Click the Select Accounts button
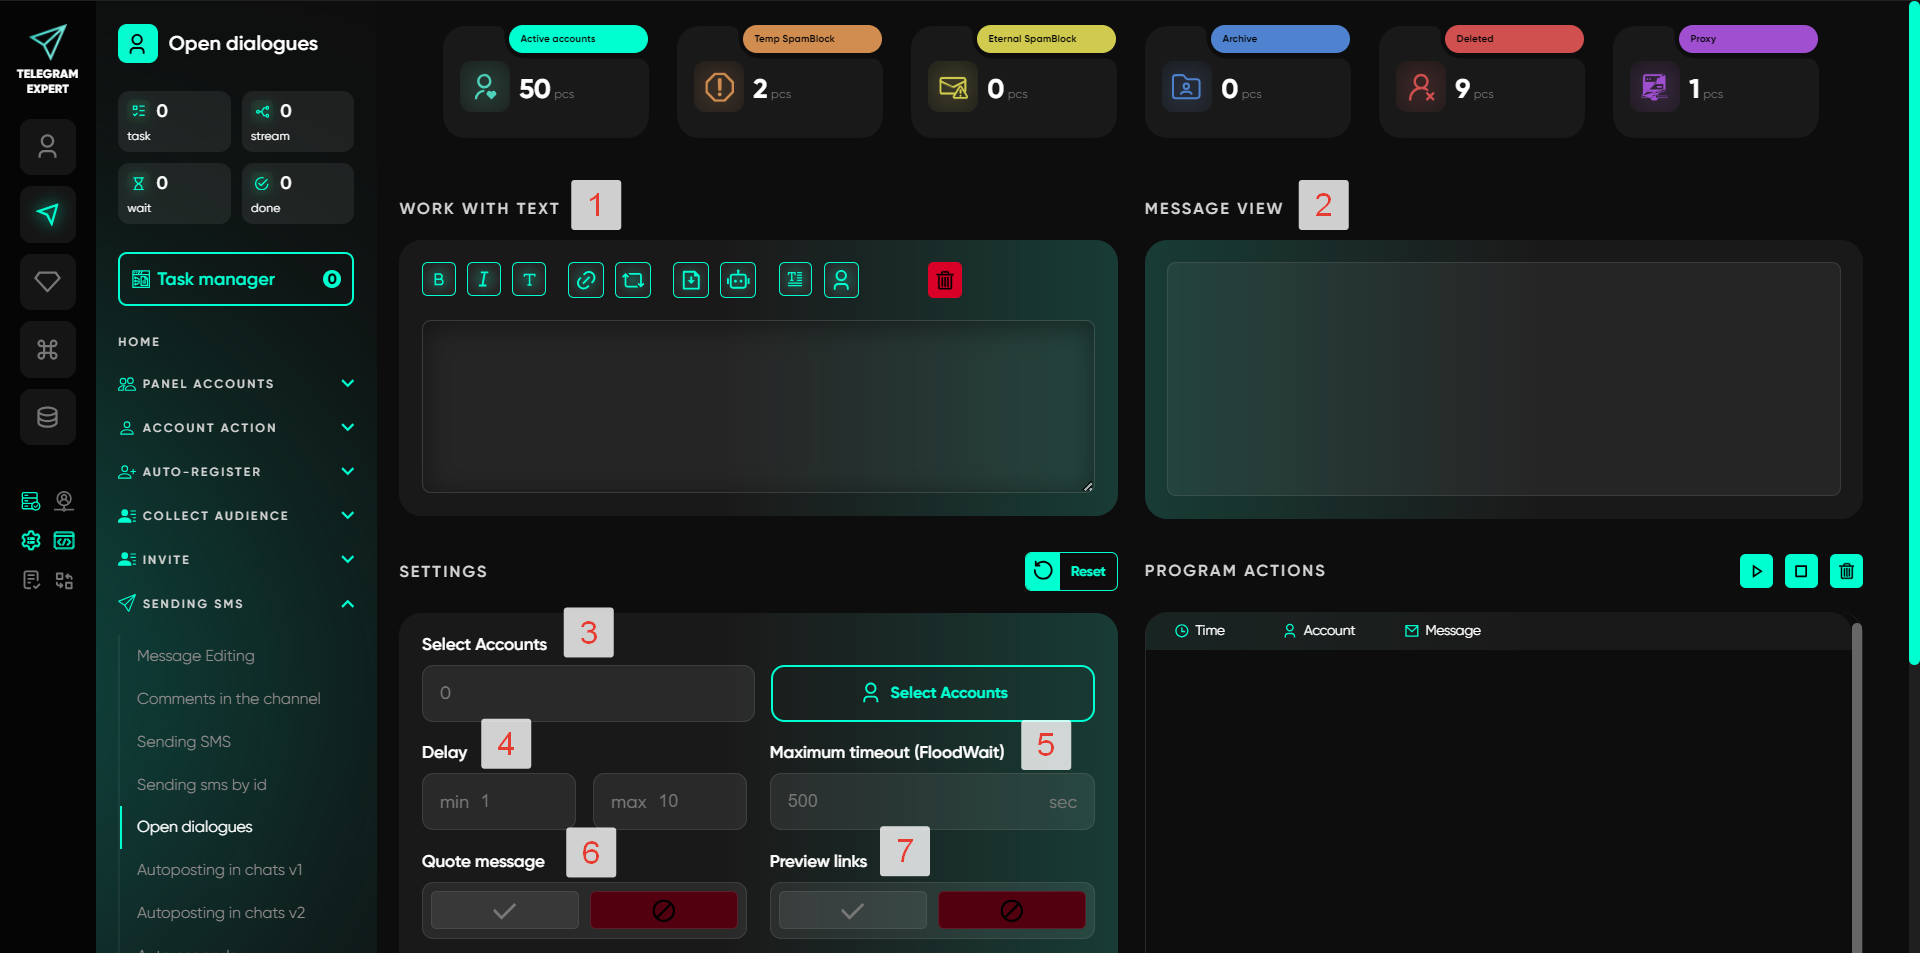 932,693
